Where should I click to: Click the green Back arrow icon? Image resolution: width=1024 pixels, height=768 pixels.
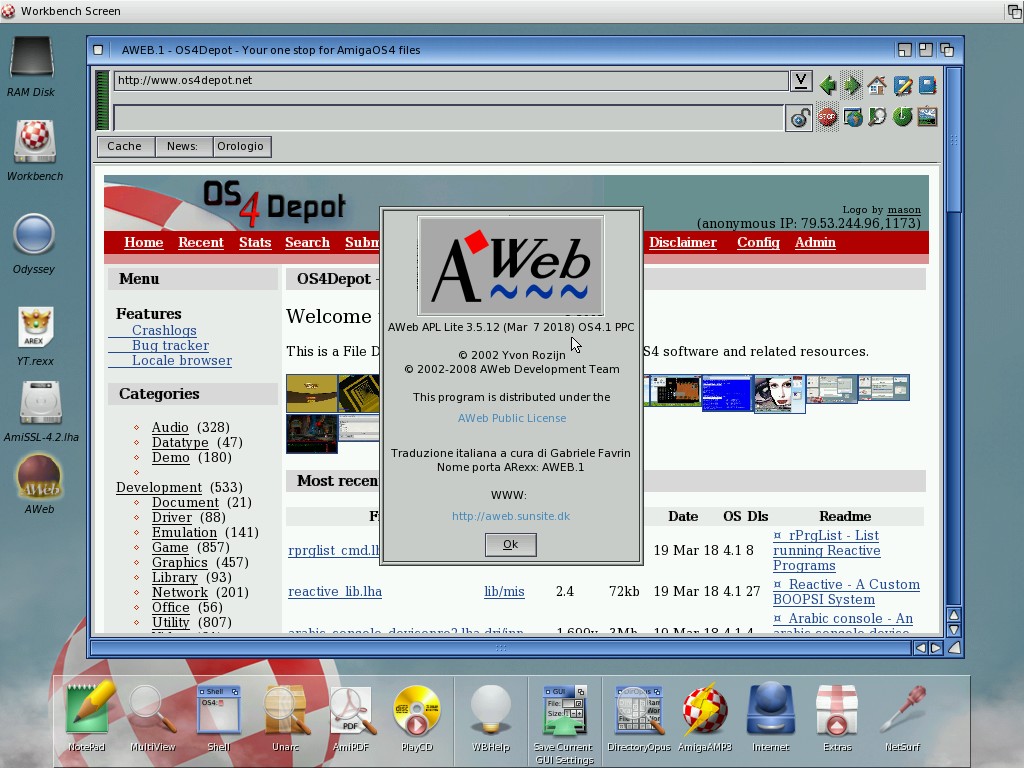[828, 86]
